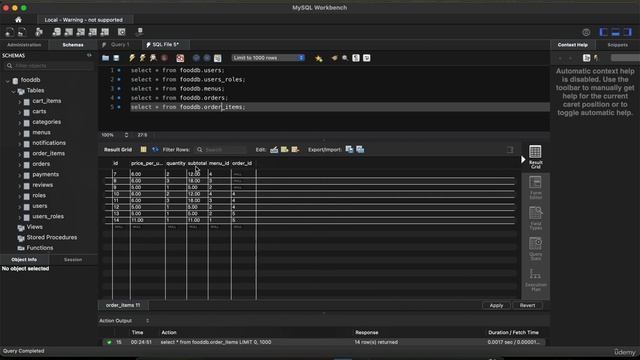
Task: Switch to the Snippets tab
Action: [x=618, y=45]
